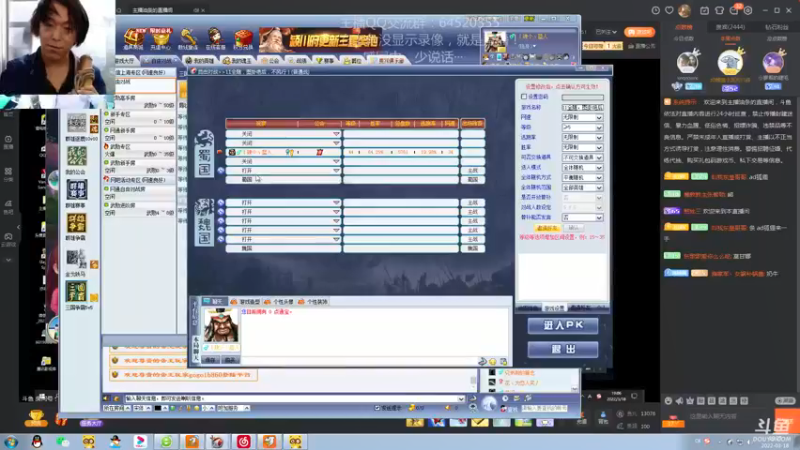
Task: Expand first 打开 slot dropdown in 魏国 team
Action: [336, 203]
